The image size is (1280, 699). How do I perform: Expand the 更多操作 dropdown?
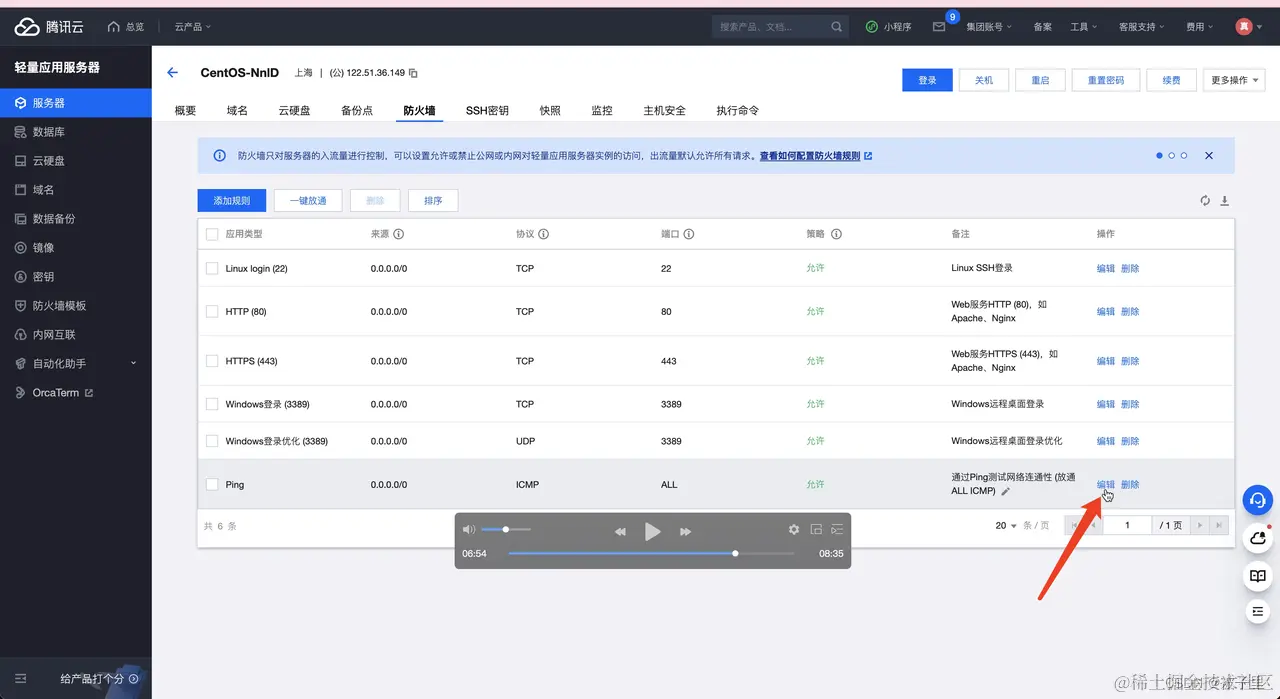(x=1235, y=80)
